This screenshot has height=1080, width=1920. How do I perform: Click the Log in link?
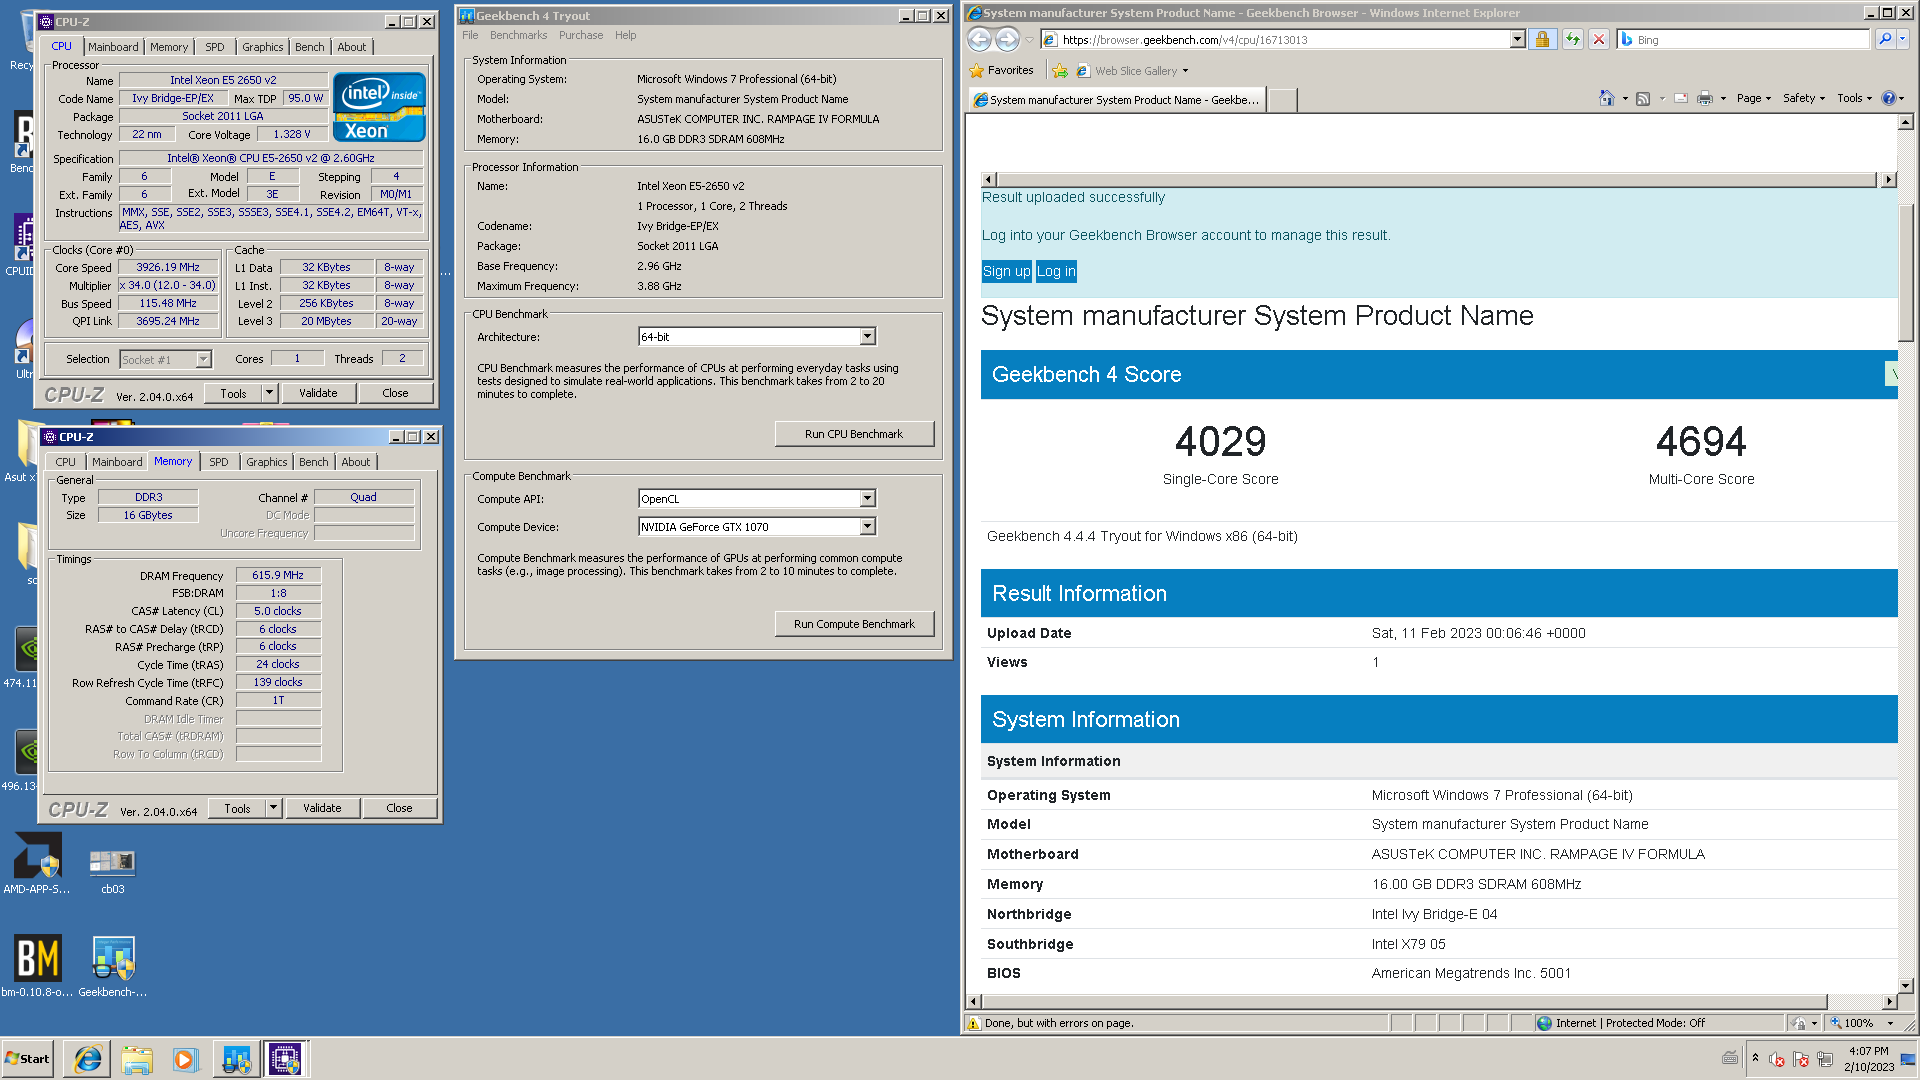[1056, 271]
